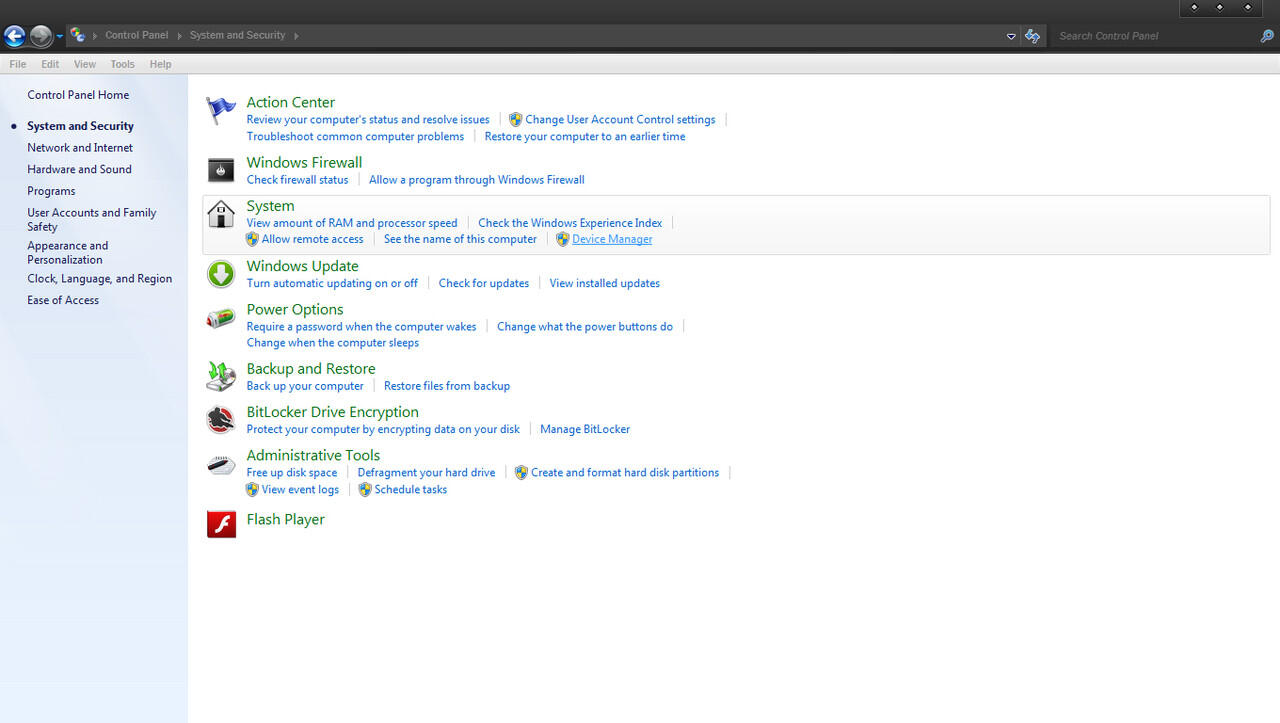Click the shield icon beside Create and format partitions

point(521,472)
